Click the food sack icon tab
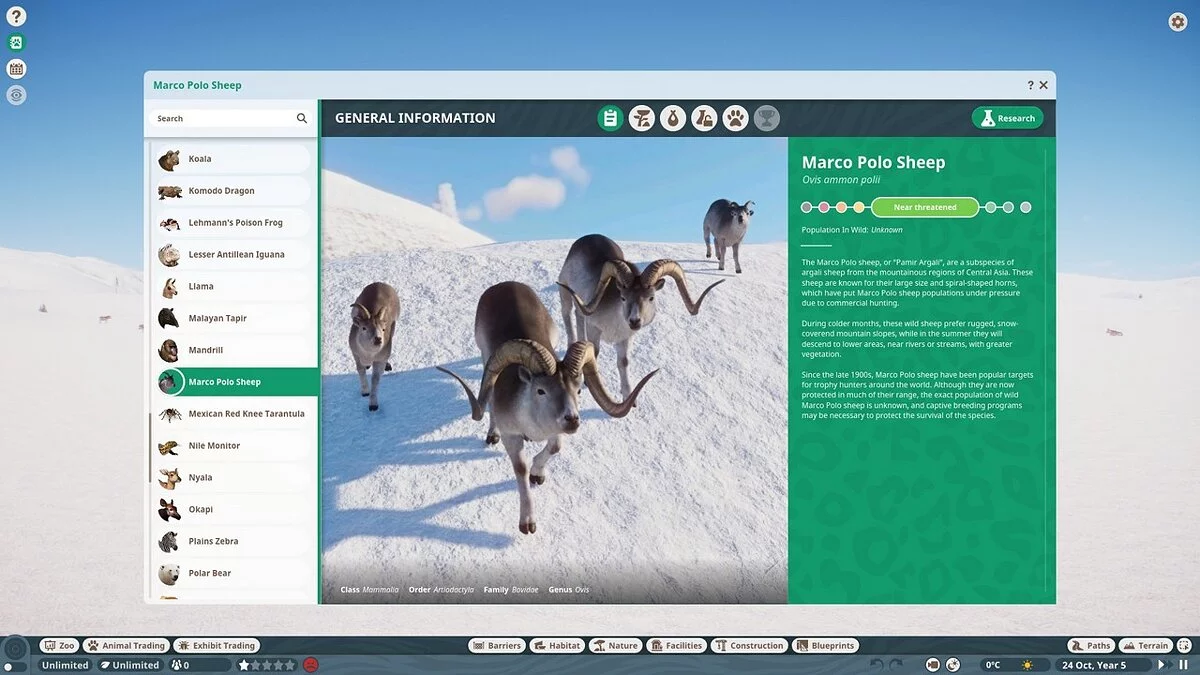 coord(673,119)
